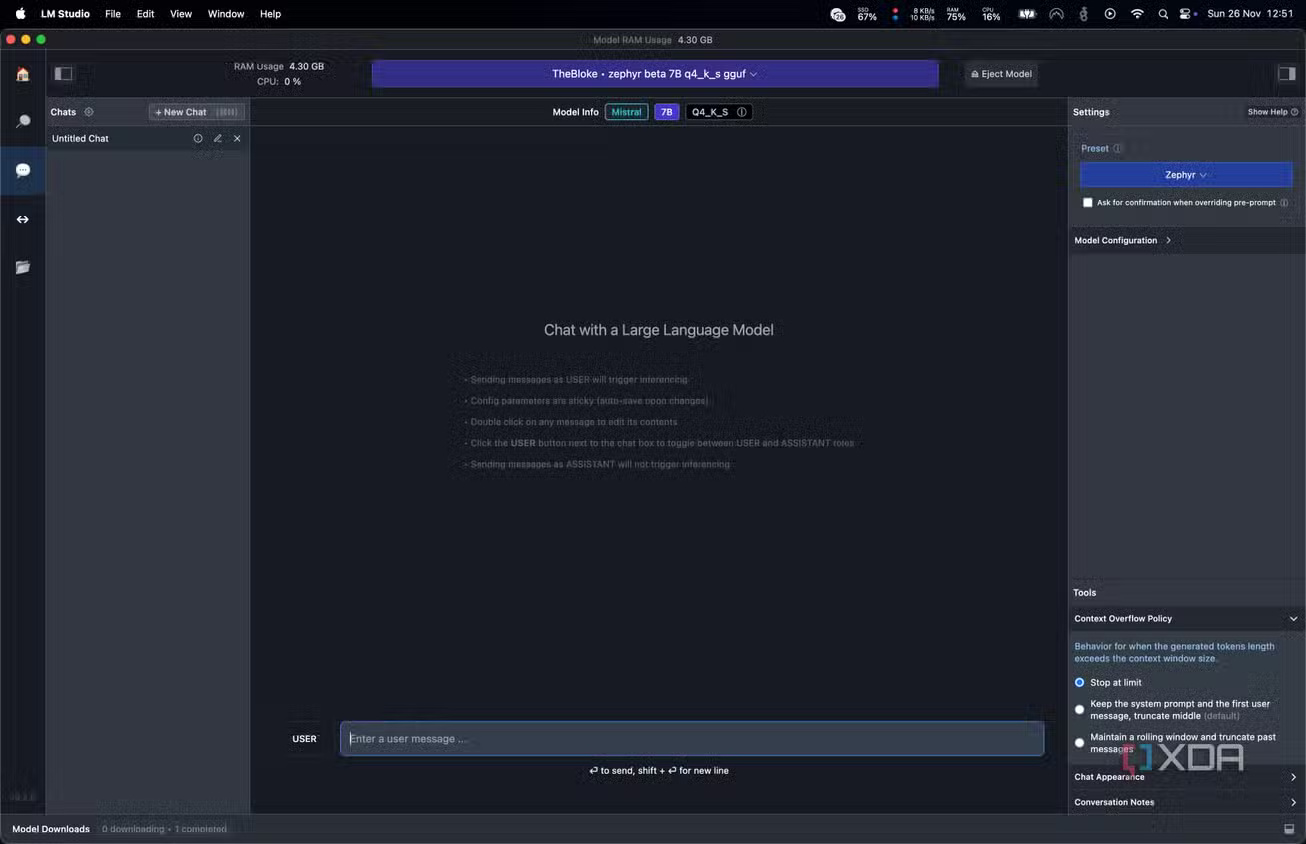Click the 7B model size tag
The height and width of the screenshot is (844, 1306).
tap(666, 112)
